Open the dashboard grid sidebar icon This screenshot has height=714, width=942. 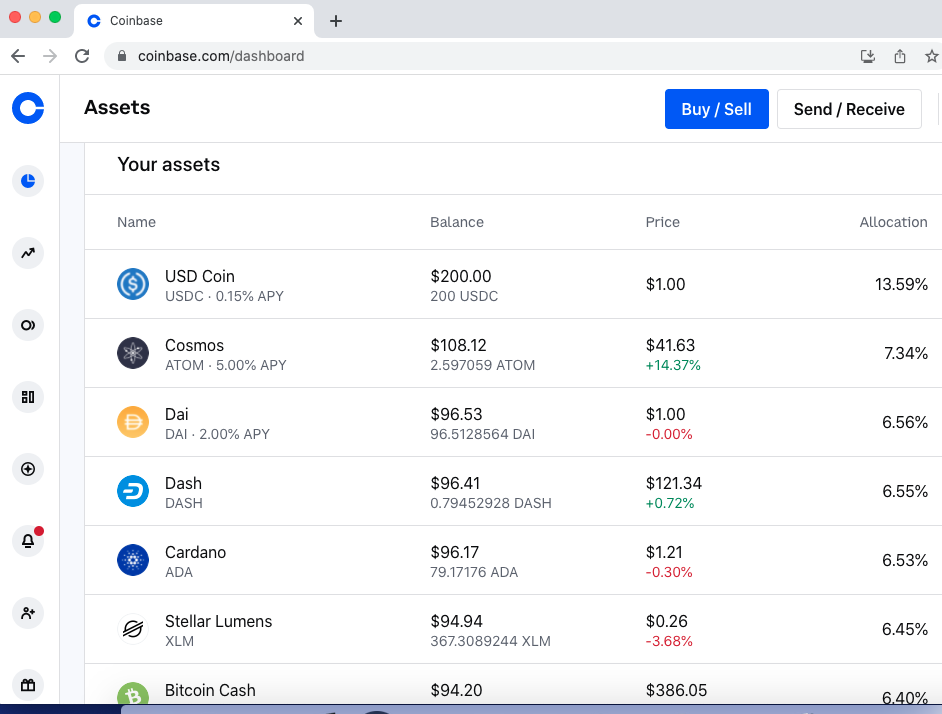28,397
